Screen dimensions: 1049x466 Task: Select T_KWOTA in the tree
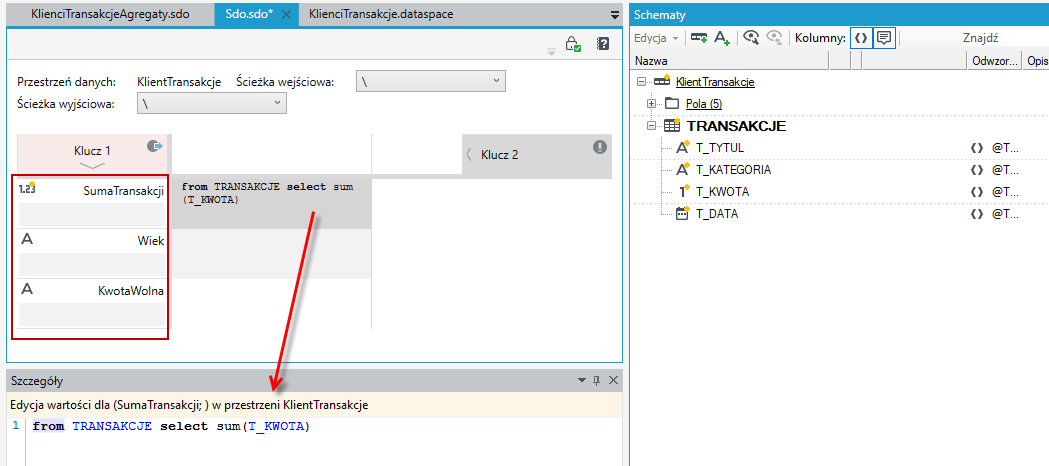[723, 192]
